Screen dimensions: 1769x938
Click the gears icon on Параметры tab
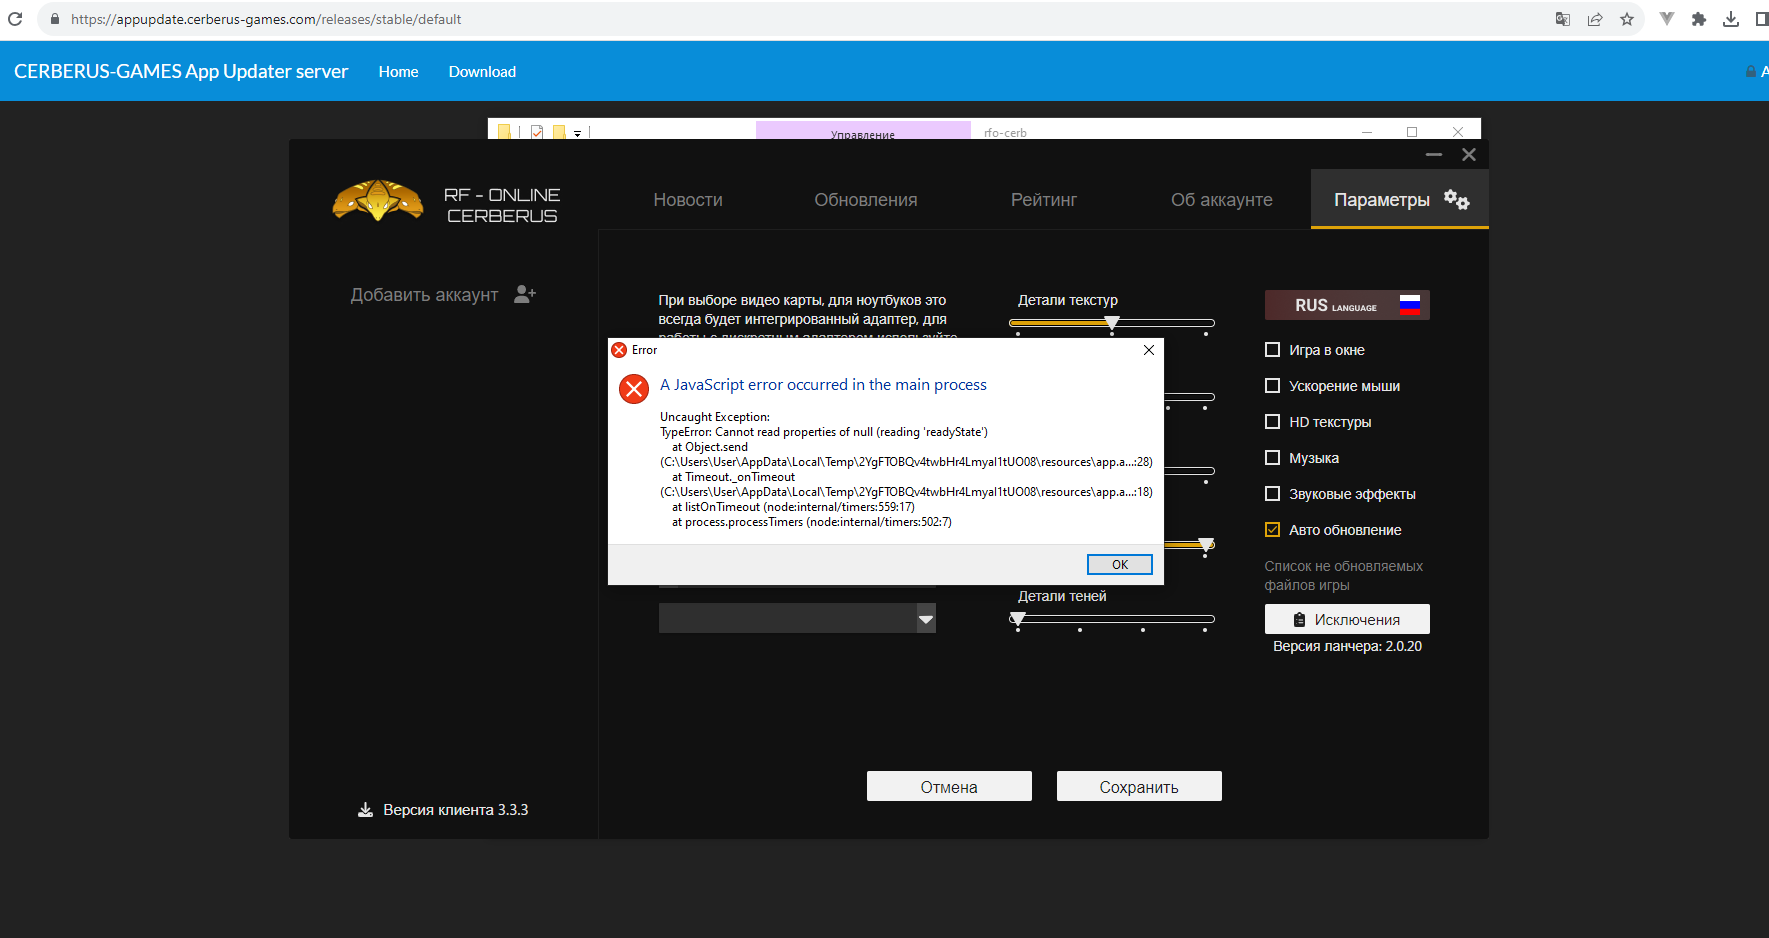click(1457, 200)
